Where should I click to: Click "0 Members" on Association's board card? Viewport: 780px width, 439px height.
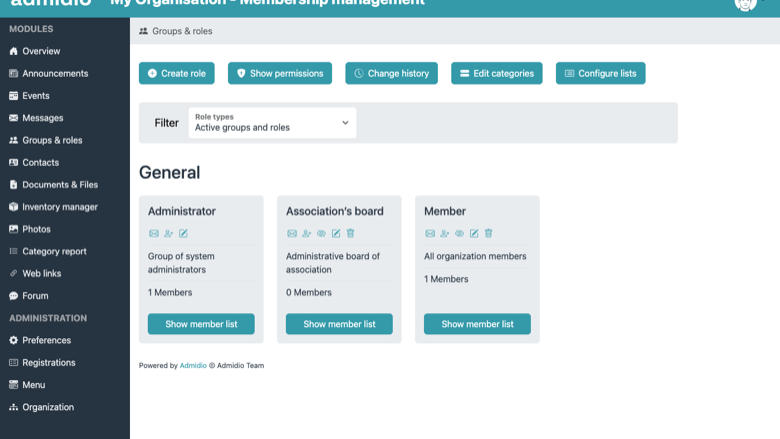click(308, 292)
